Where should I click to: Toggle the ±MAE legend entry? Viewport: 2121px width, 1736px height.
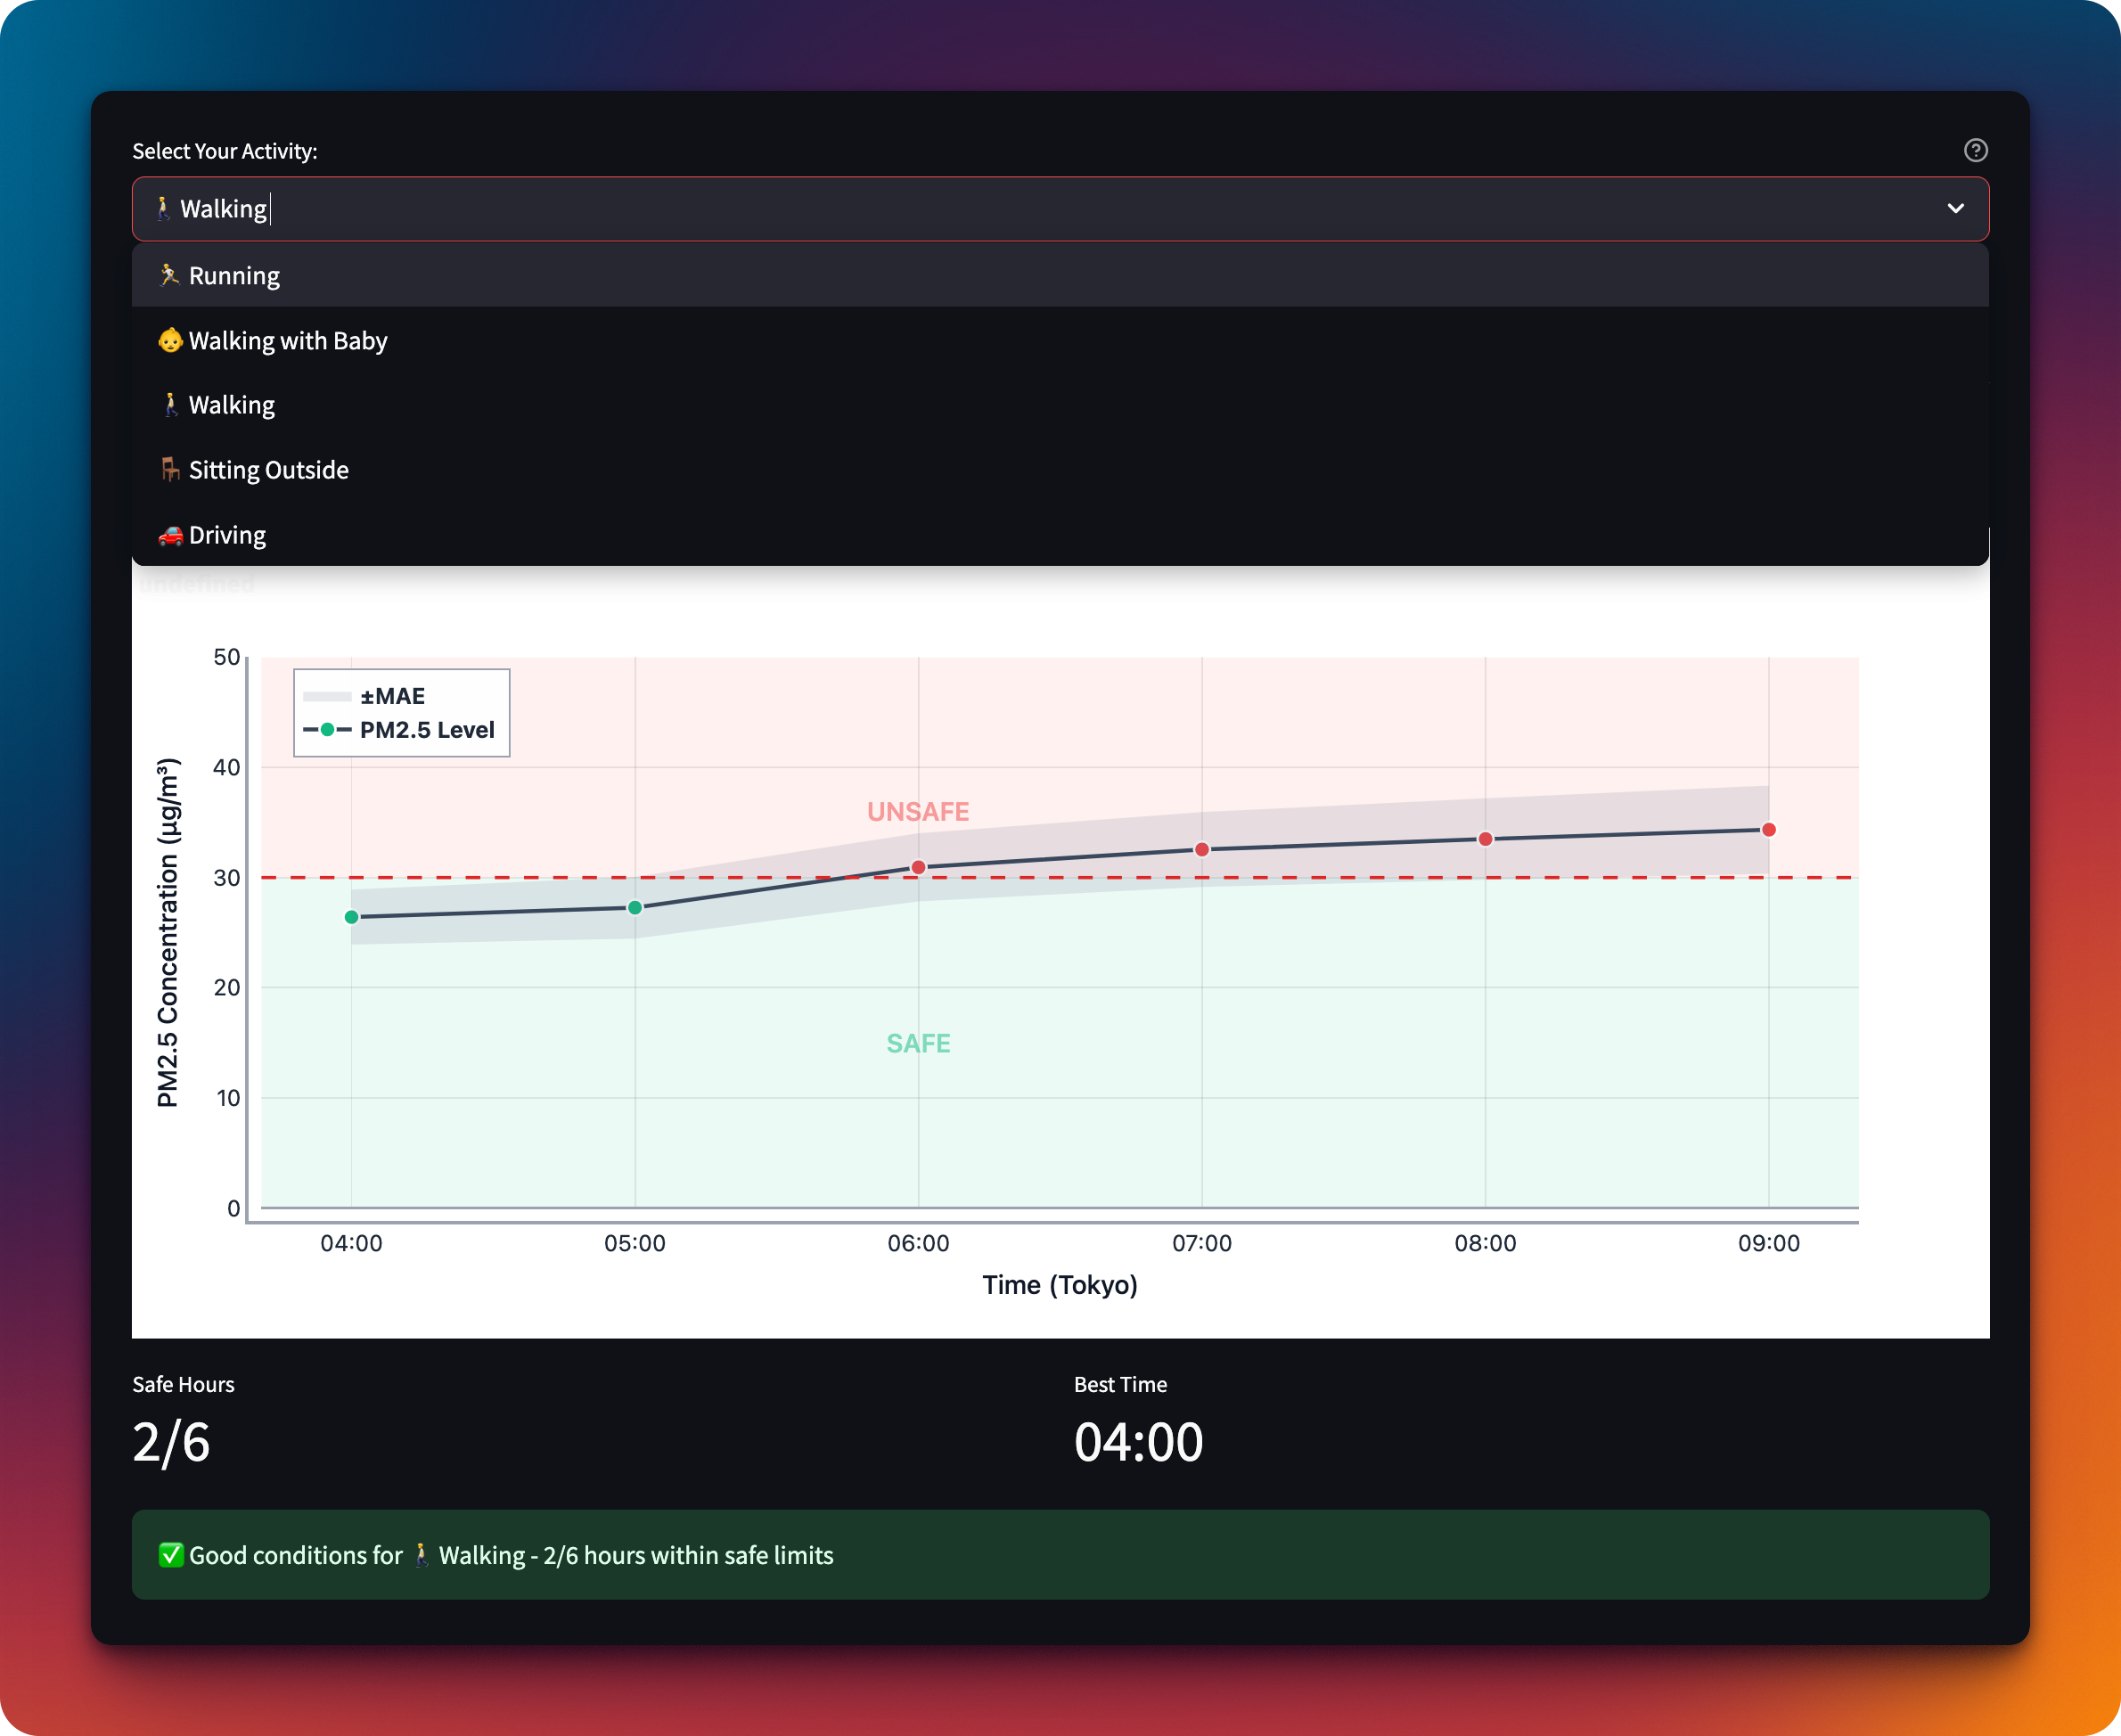tap(392, 696)
